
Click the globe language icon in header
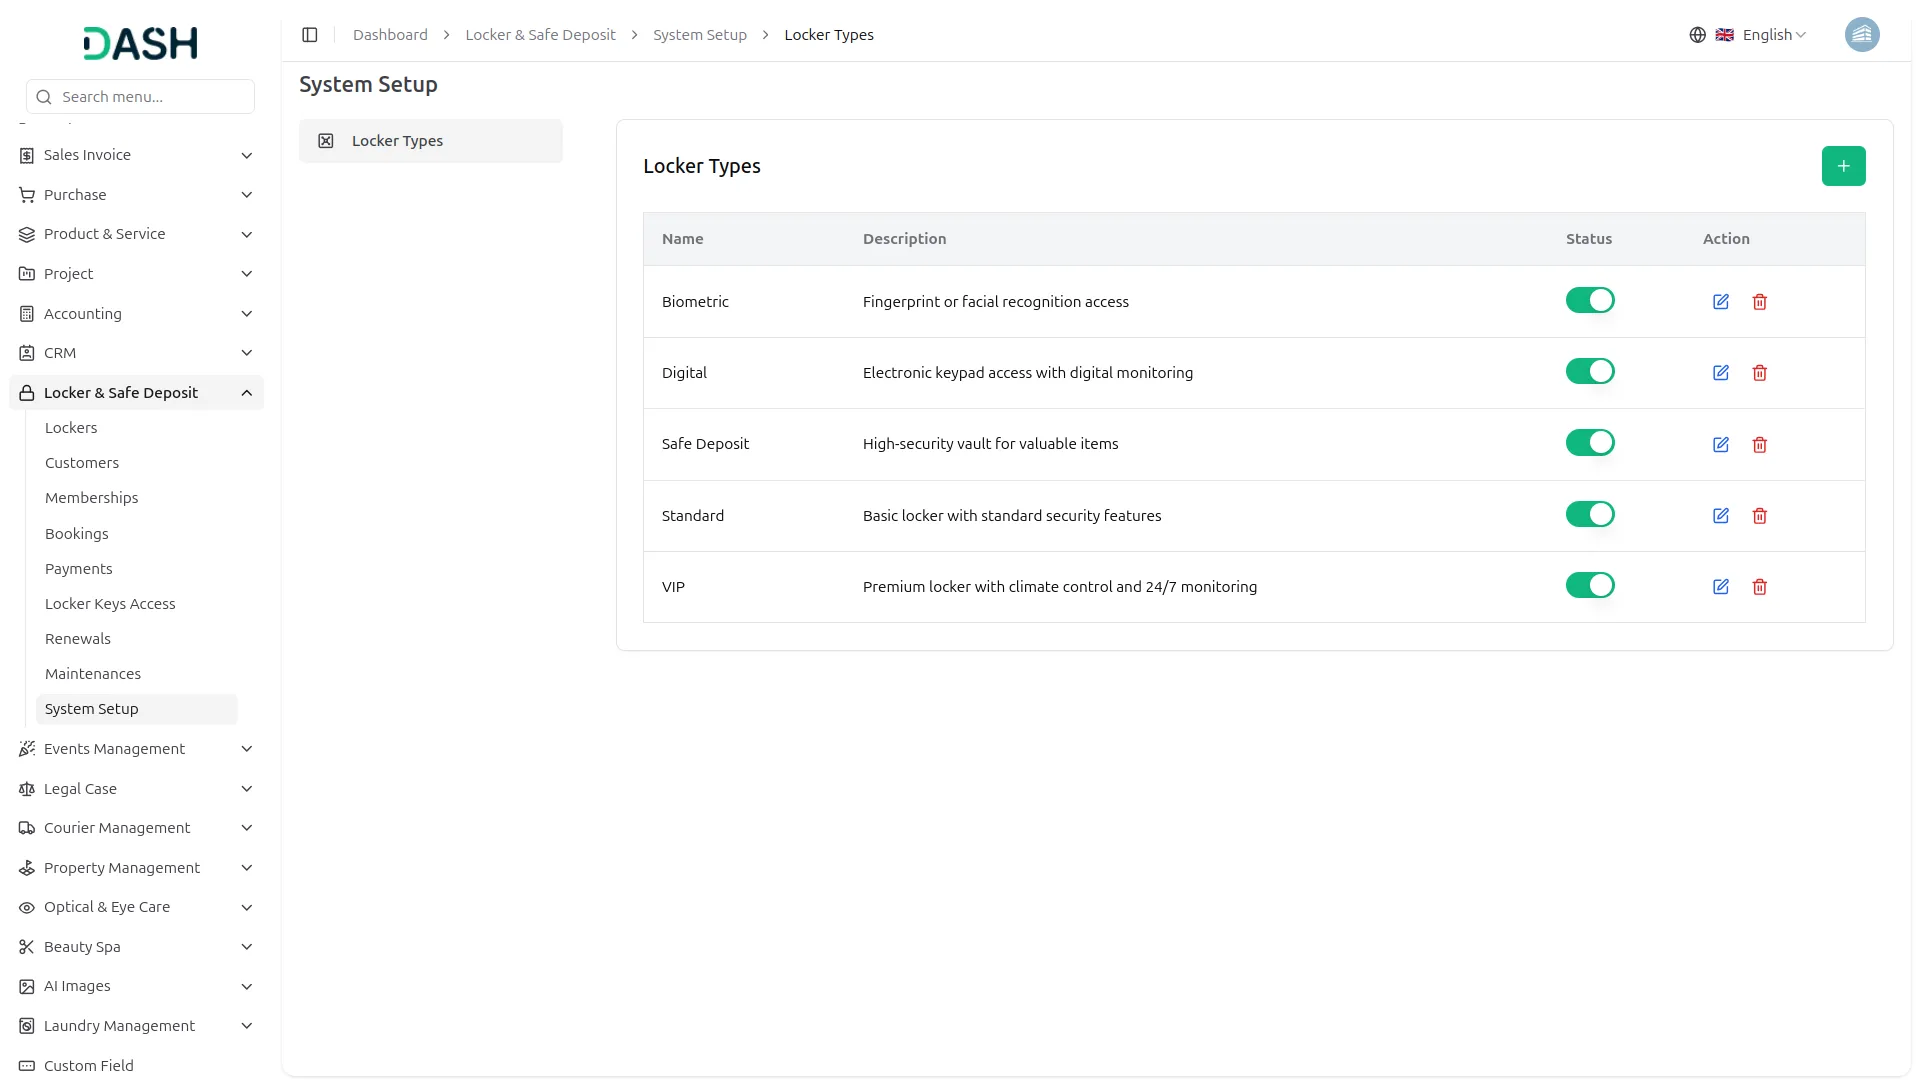(x=1696, y=34)
